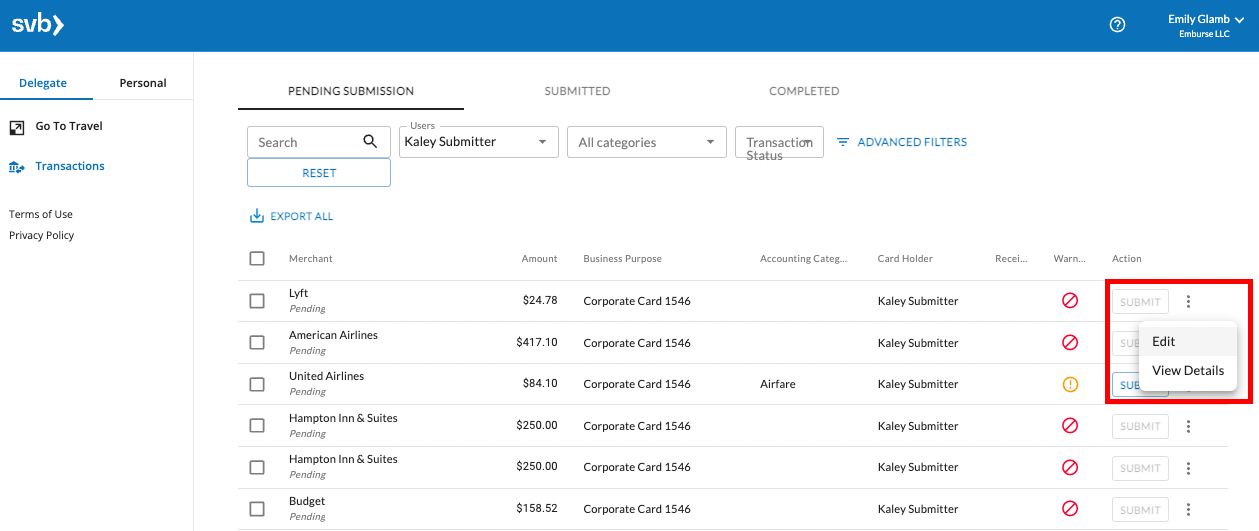
Task: Click SUBMIT for the Budget transaction
Action: pyautogui.click(x=1140, y=509)
